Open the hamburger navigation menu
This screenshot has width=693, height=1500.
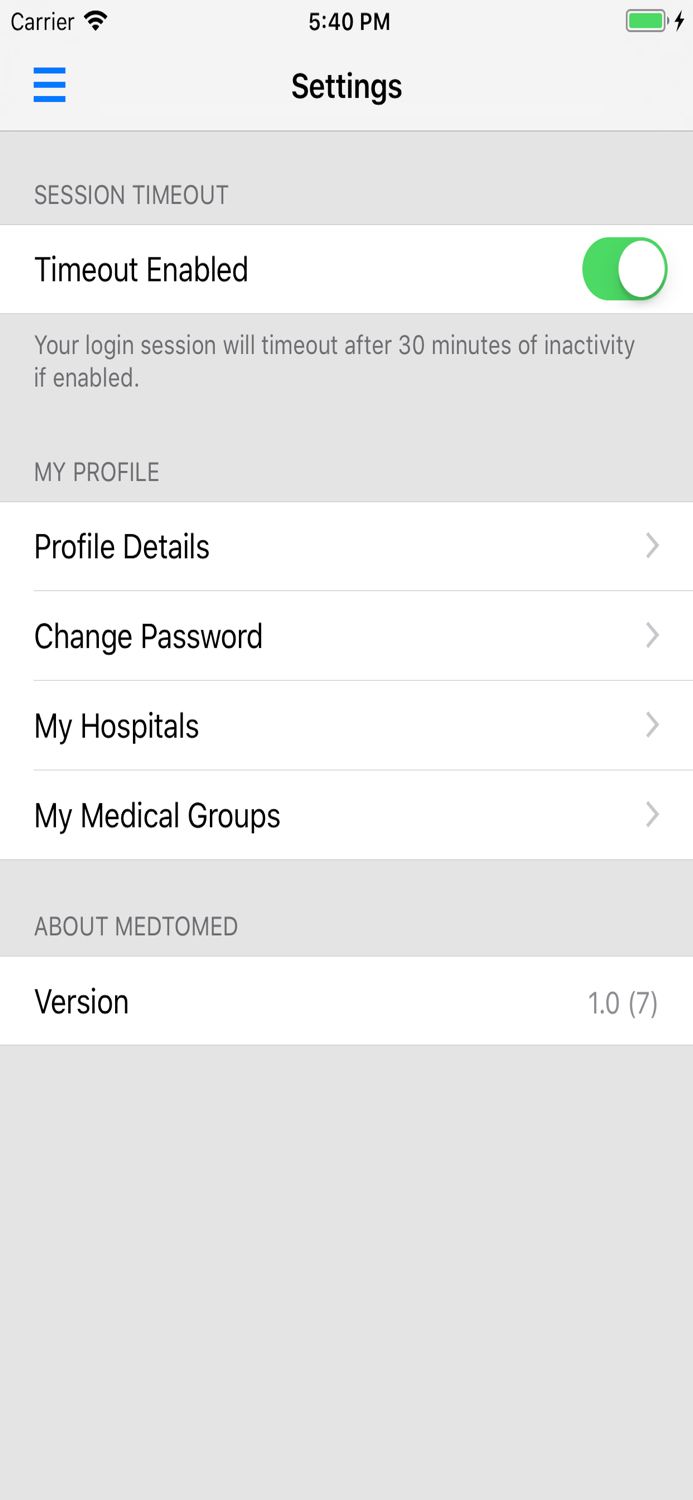(x=49, y=85)
